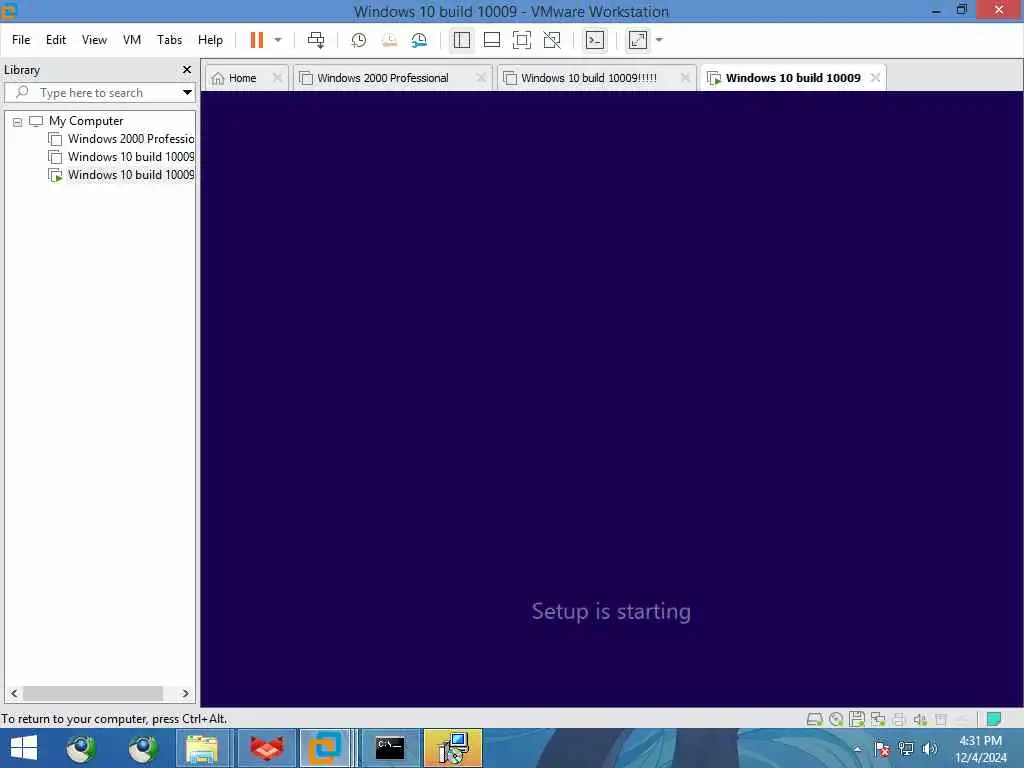Select the active Windows 10 build 10009 tab

click(793, 78)
